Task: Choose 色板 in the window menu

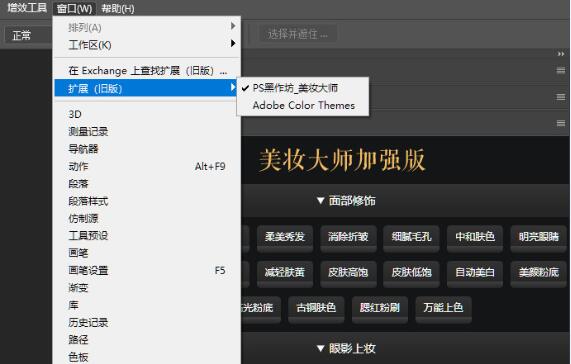Action: click(x=147, y=357)
